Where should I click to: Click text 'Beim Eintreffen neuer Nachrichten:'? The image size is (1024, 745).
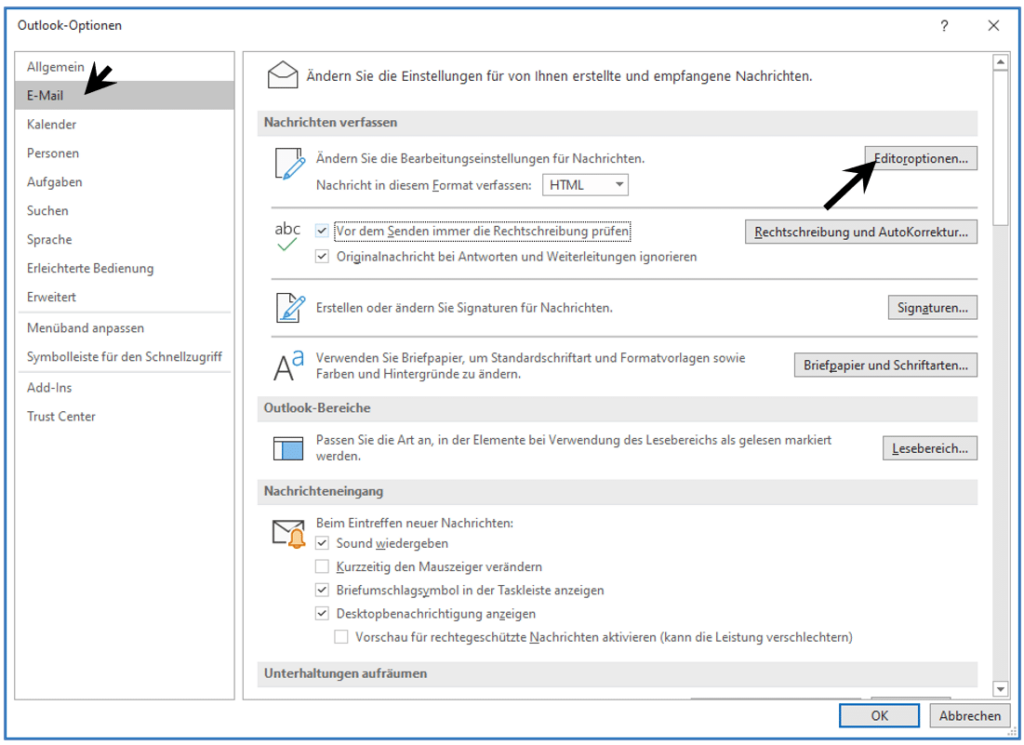pyautogui.click(x=415, y=522)
